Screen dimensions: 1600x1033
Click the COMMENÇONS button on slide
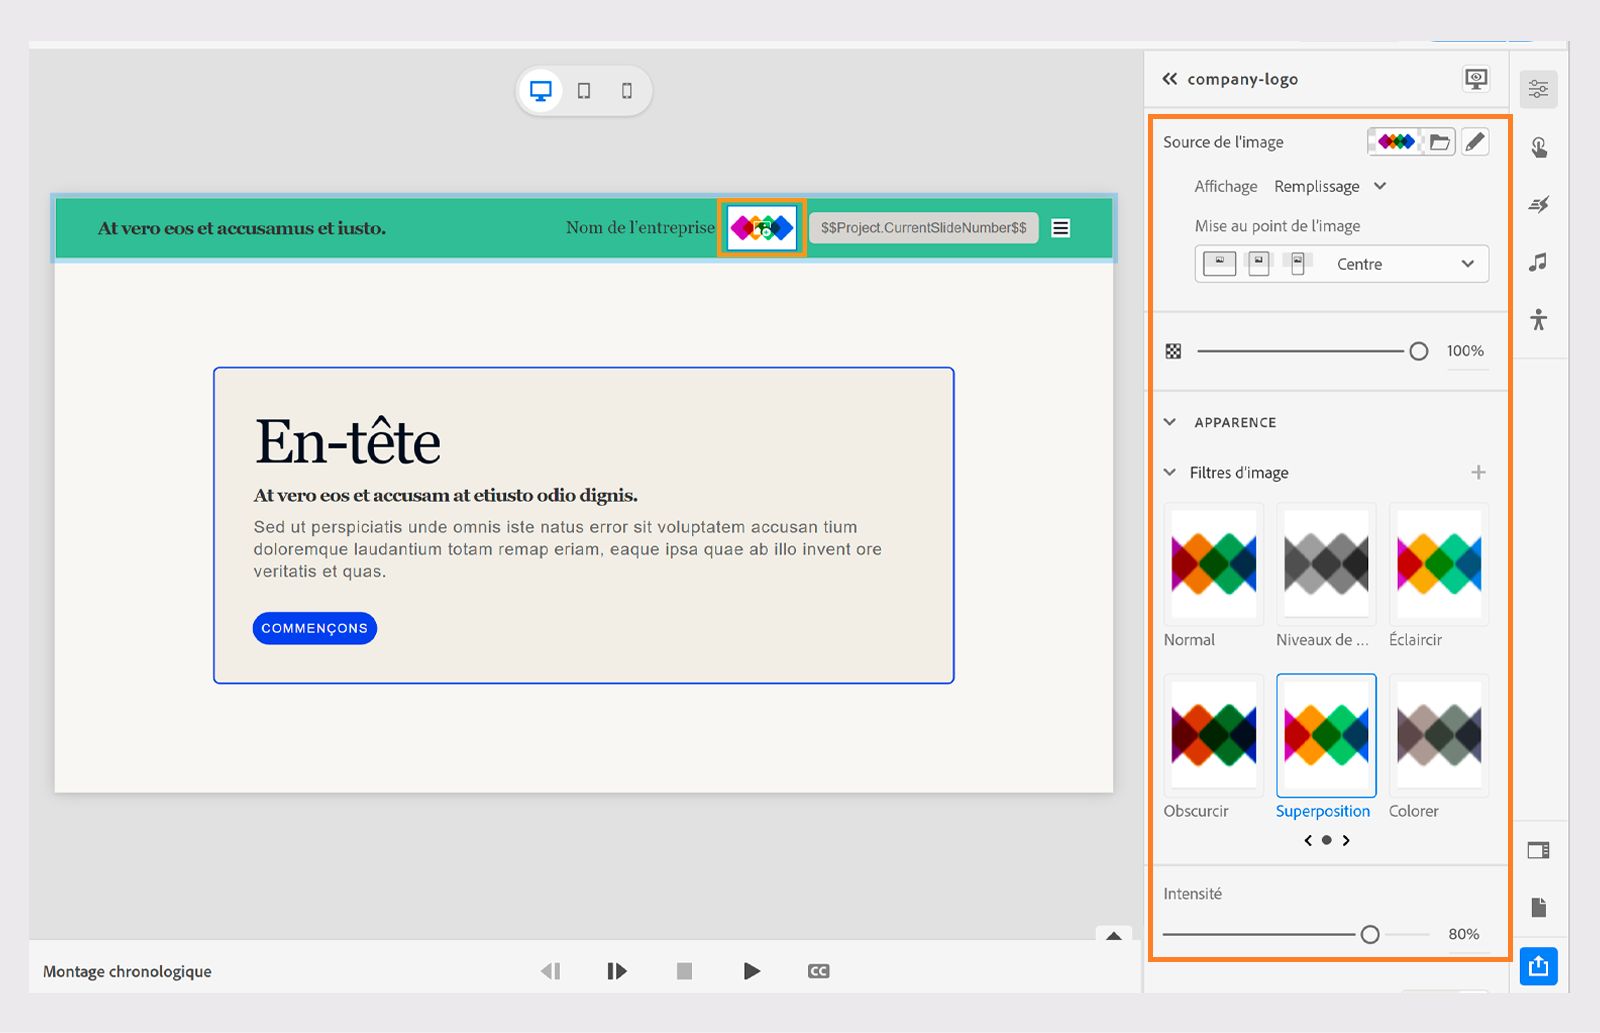[x=315, y=628]
